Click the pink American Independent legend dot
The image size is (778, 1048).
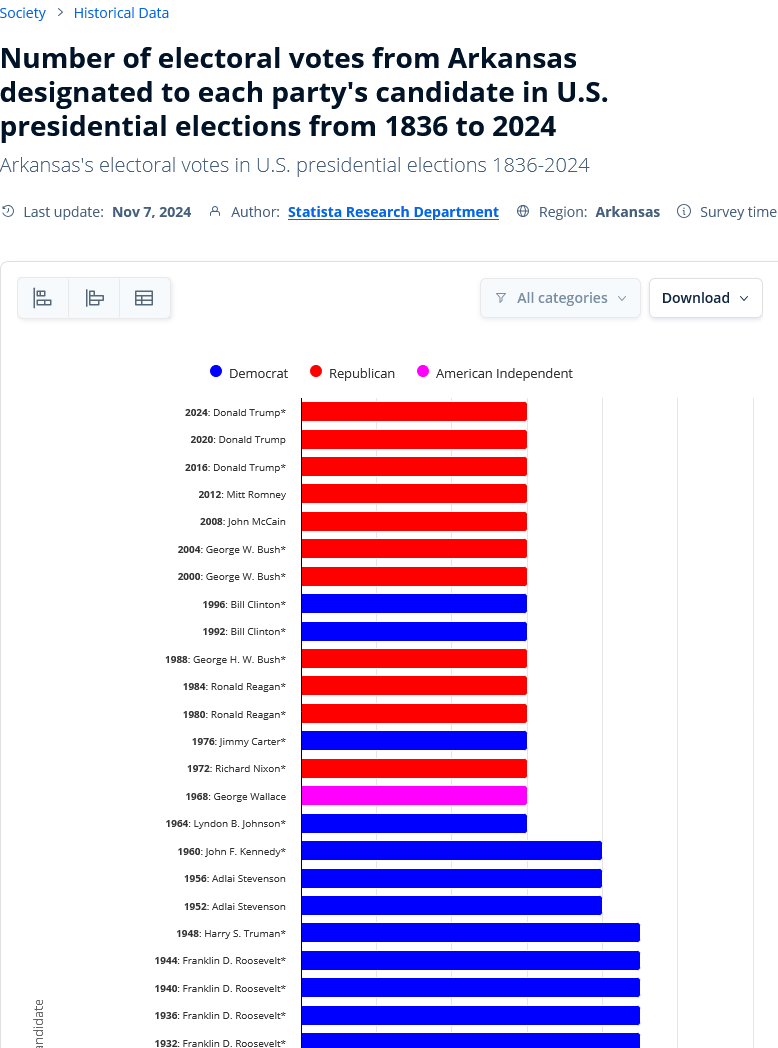pos(422,372)
